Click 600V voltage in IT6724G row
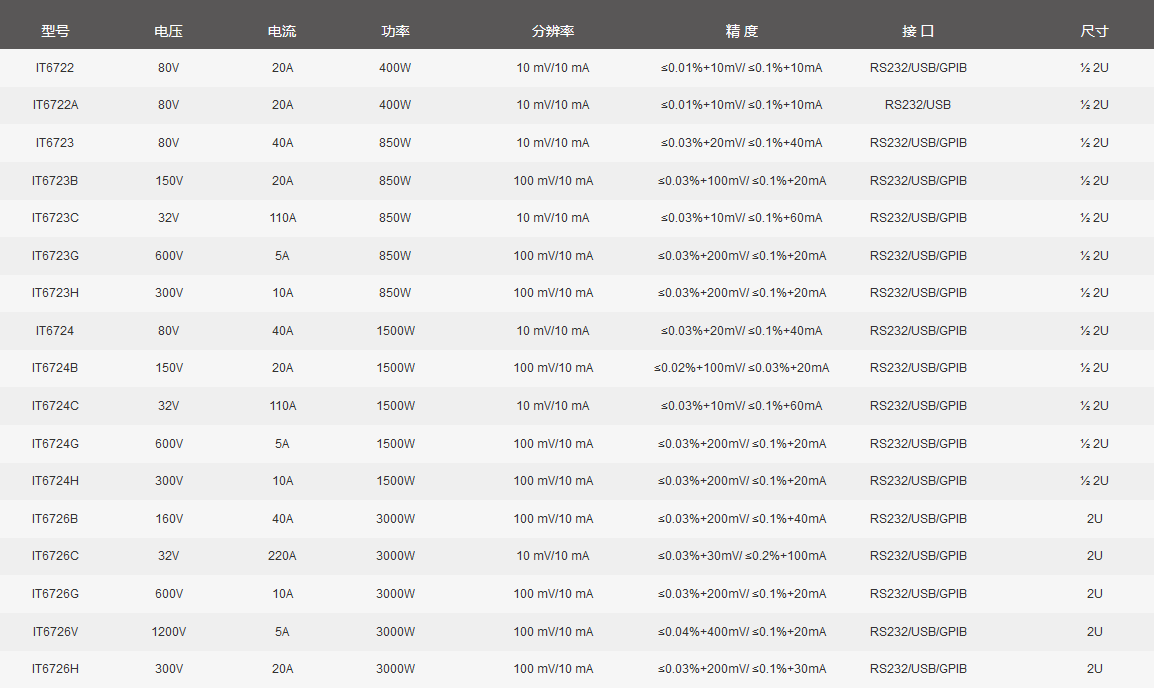The height and width of the screenshot is (688, 1154). pyautogui.click(x=169, y=444)
